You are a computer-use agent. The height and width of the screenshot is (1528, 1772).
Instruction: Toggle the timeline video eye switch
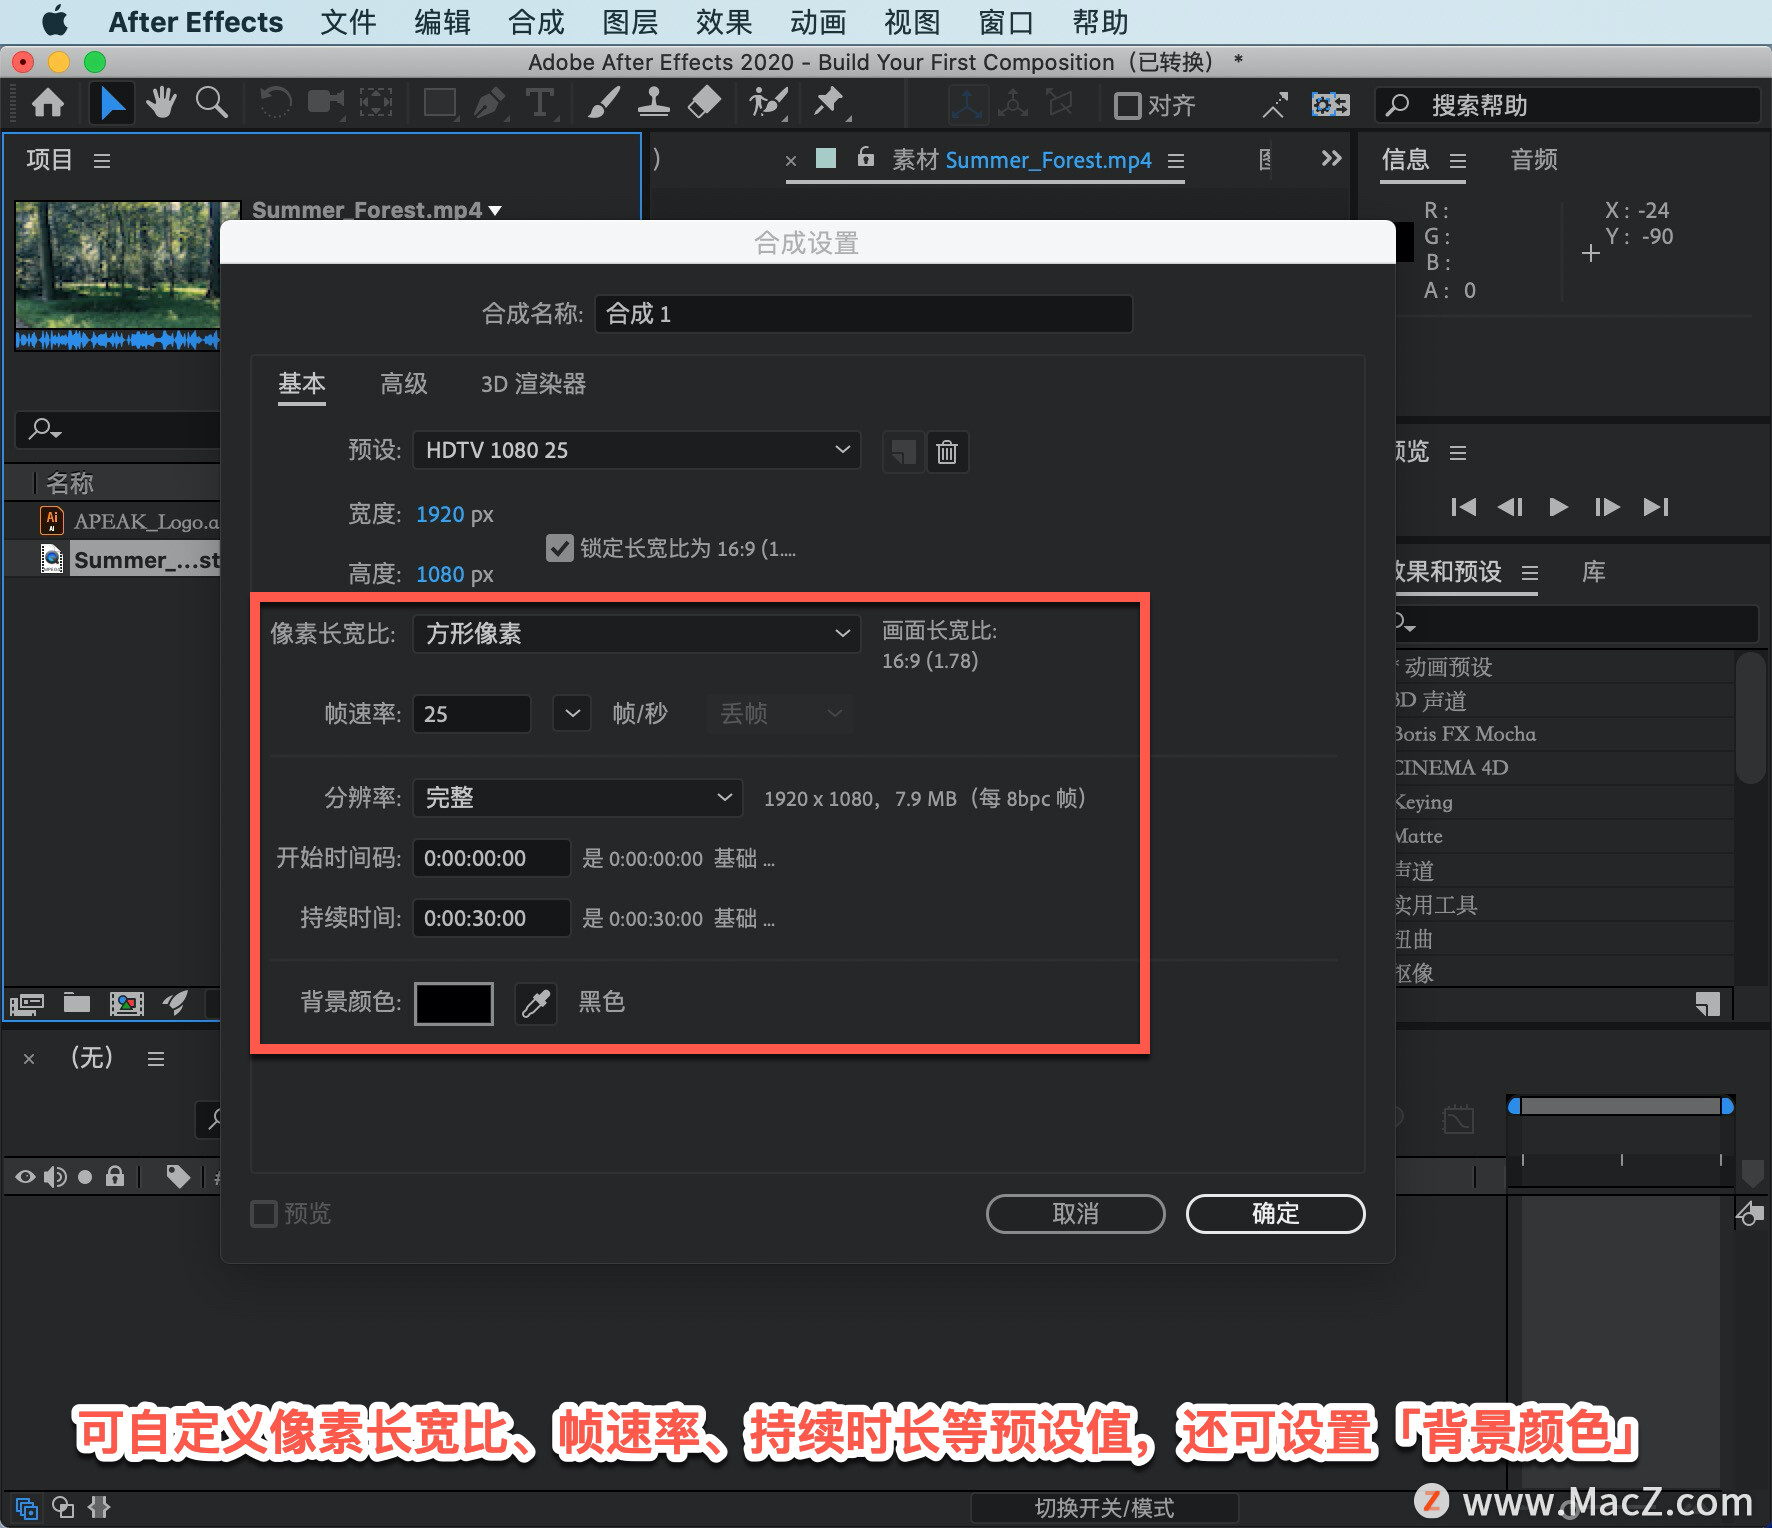(25, 1177)
